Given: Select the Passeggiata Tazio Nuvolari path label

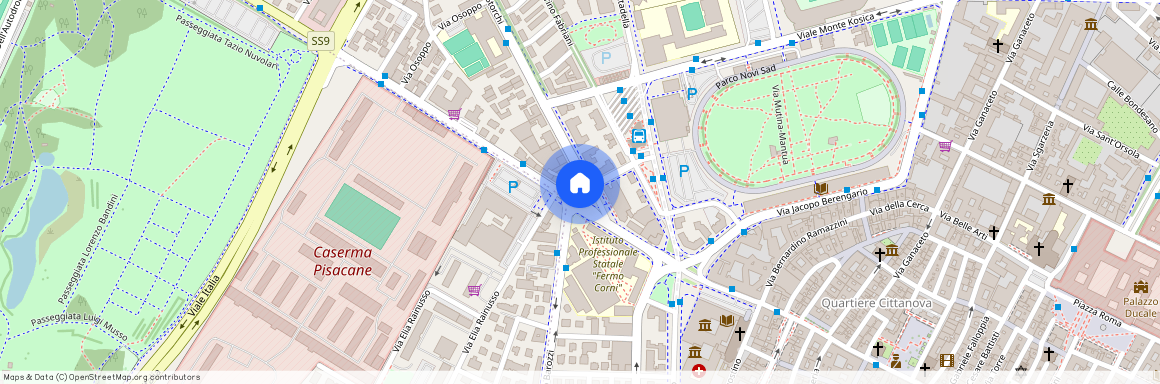Looking at the screenshot, I should coord(226,41).
